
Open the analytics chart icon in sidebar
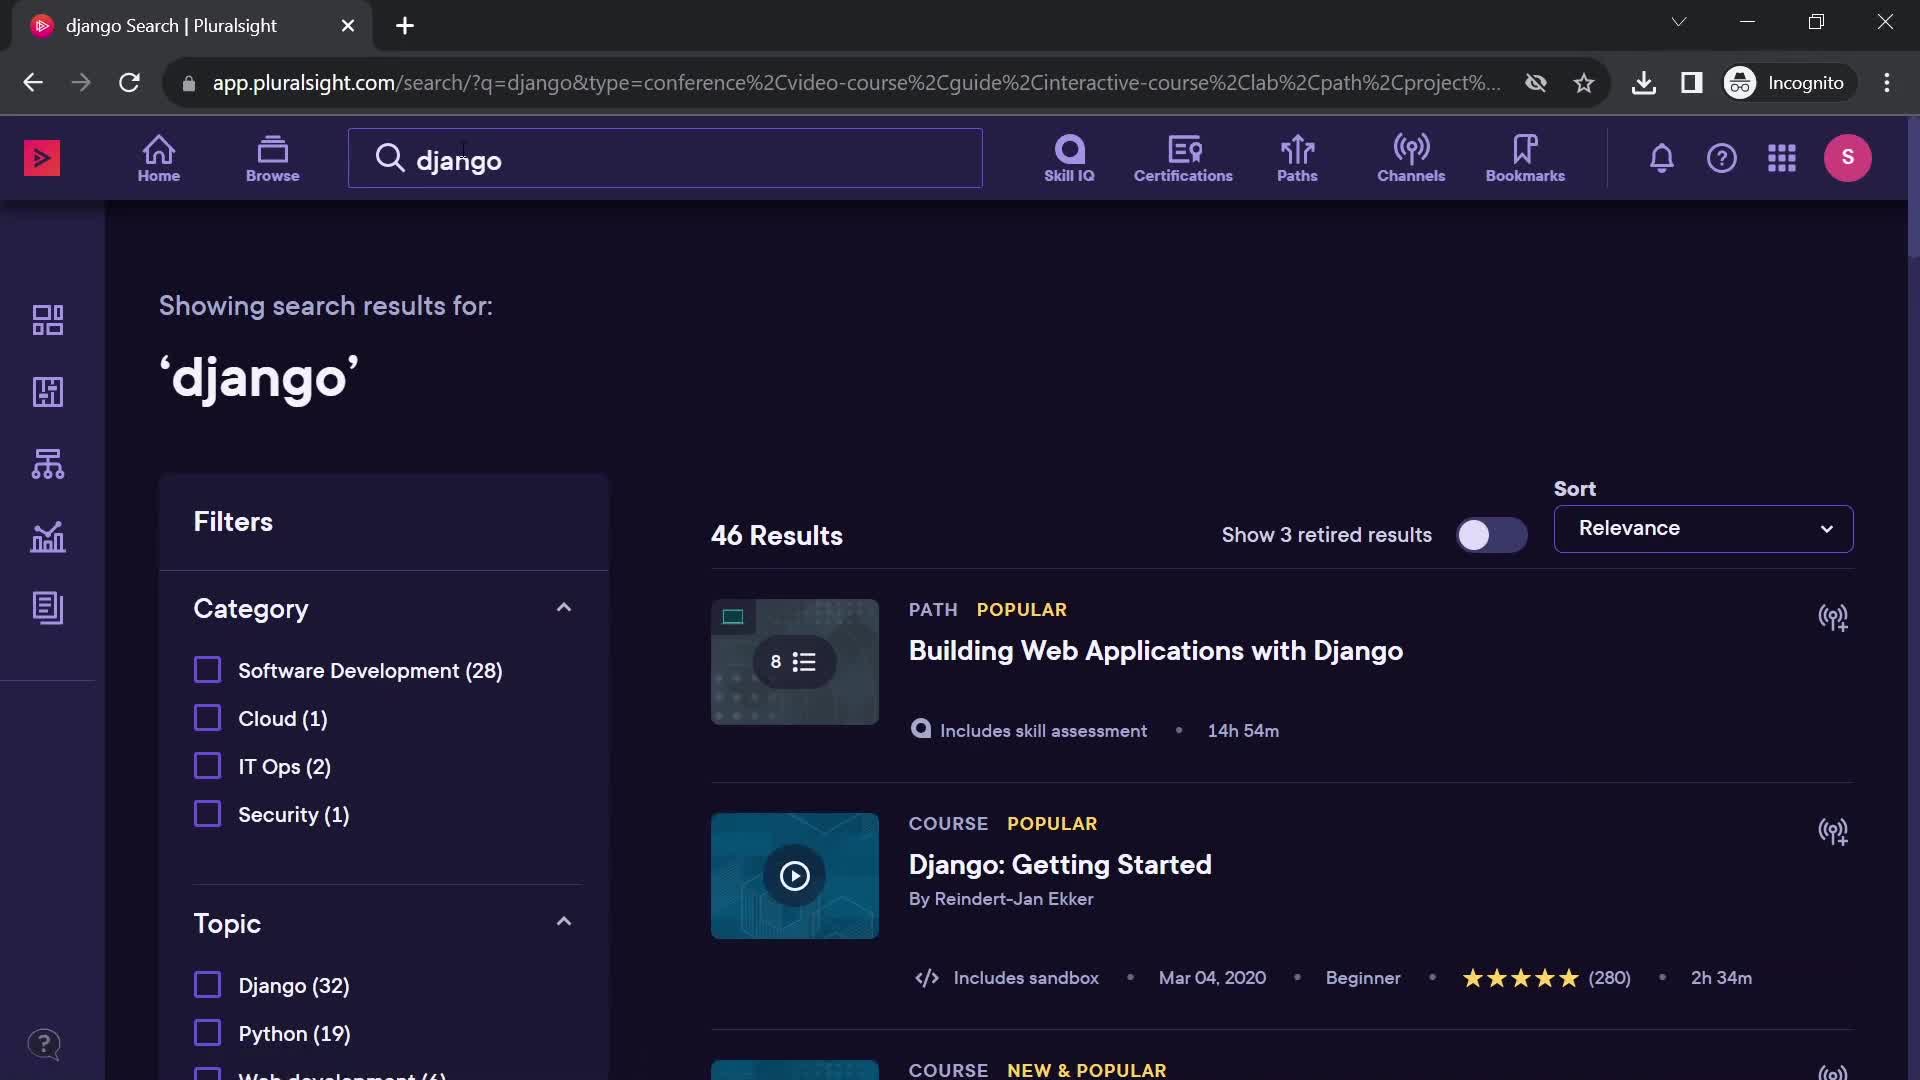(x=48, y=537)
